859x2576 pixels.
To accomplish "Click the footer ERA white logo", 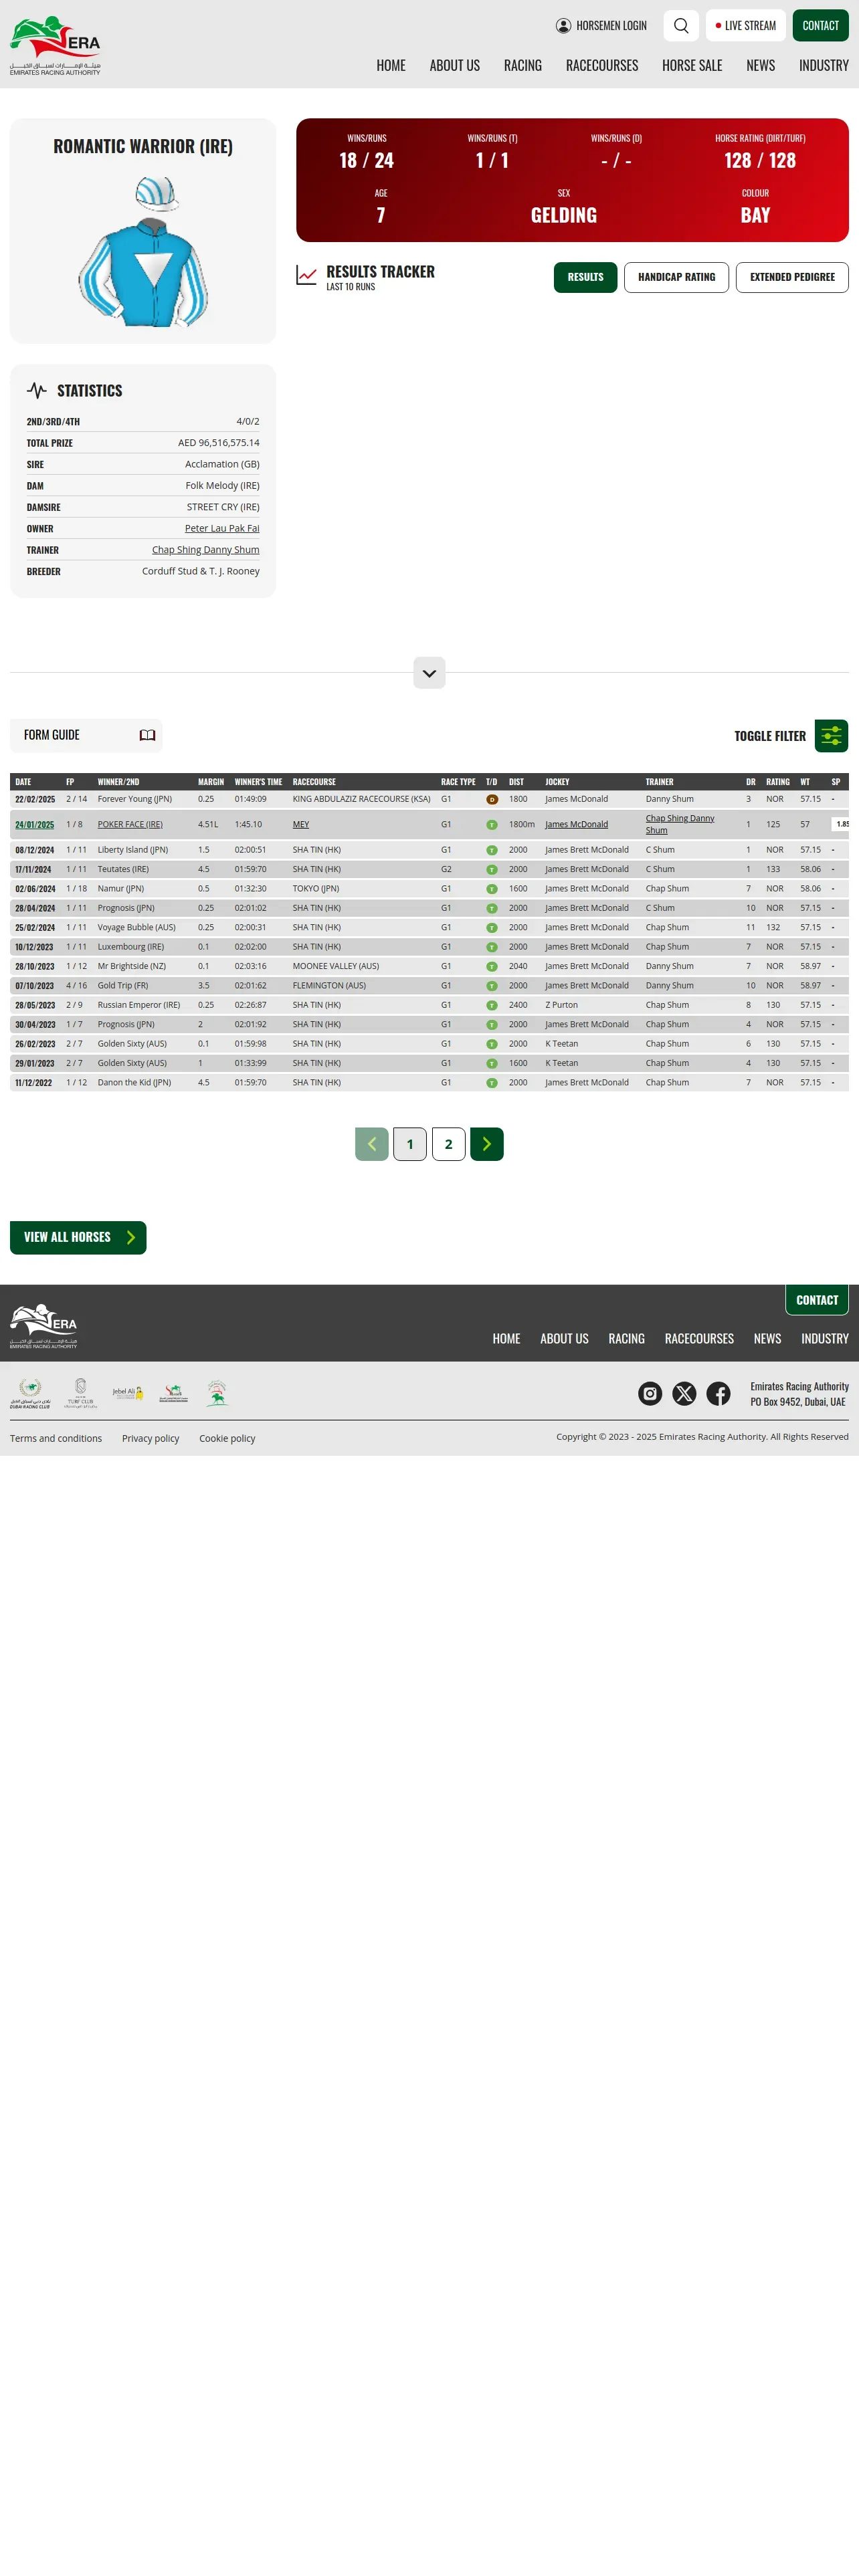I will click(x=43, y=1325).
